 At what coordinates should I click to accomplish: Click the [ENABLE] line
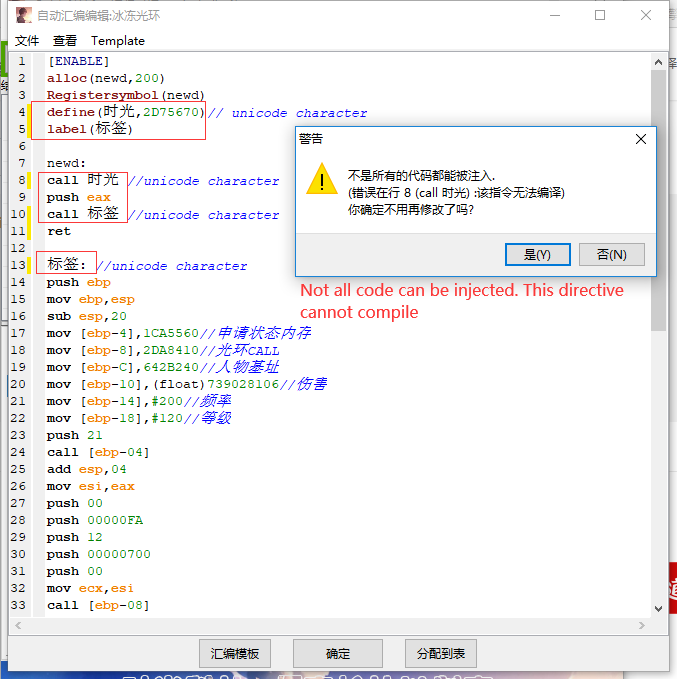(78, 61)
